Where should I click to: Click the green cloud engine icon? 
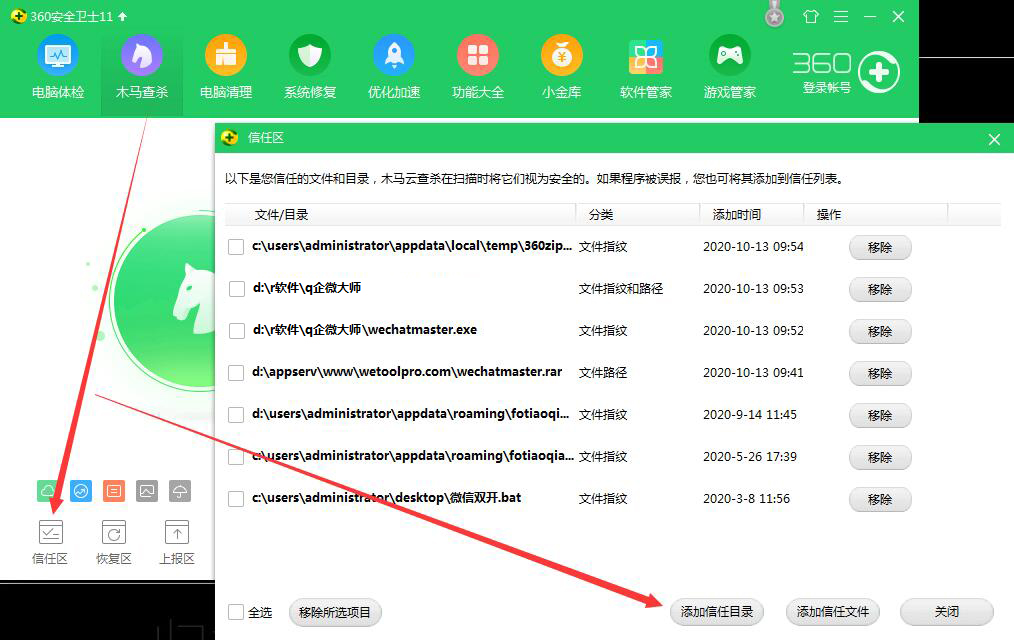click(47, 491)
